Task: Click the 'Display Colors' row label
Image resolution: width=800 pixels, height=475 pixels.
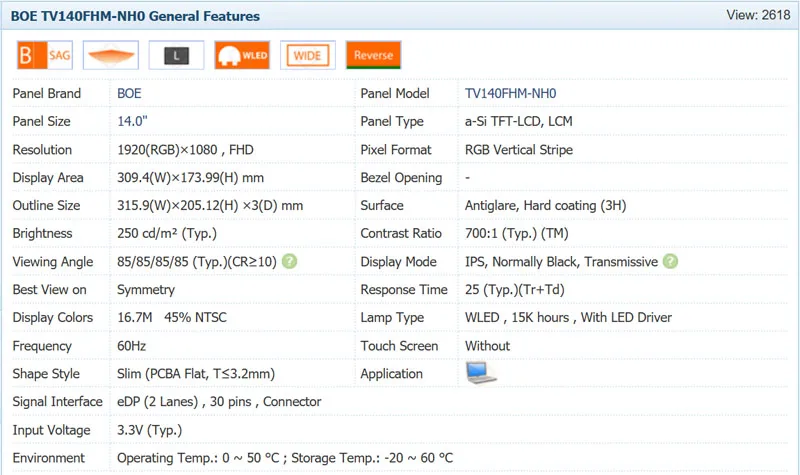Action: (x=53, y=317)
